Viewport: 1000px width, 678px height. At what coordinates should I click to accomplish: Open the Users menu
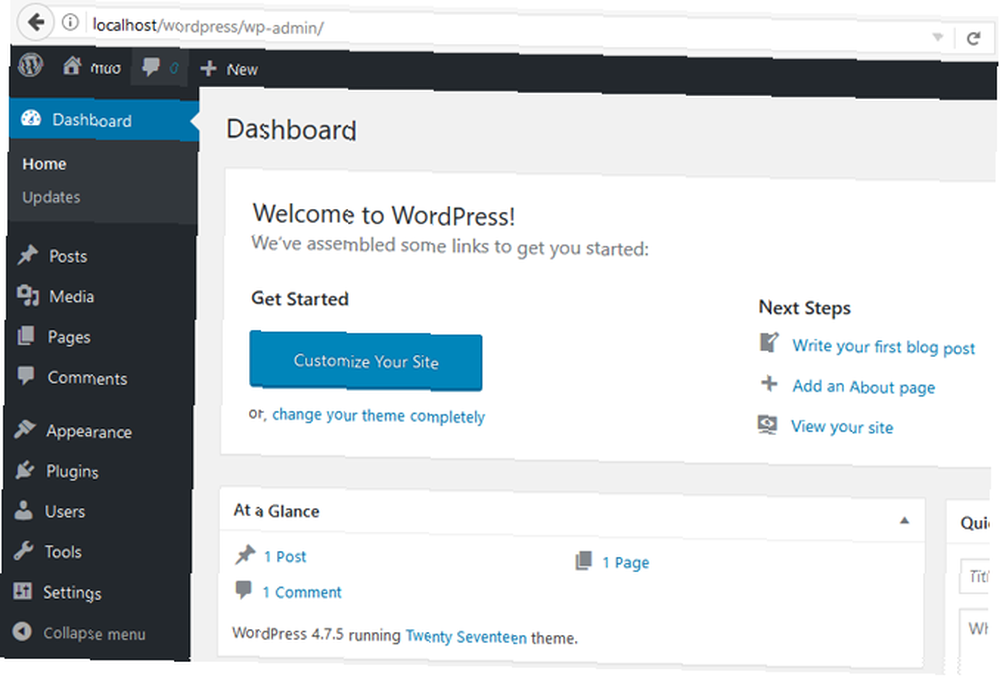point(64,512)
